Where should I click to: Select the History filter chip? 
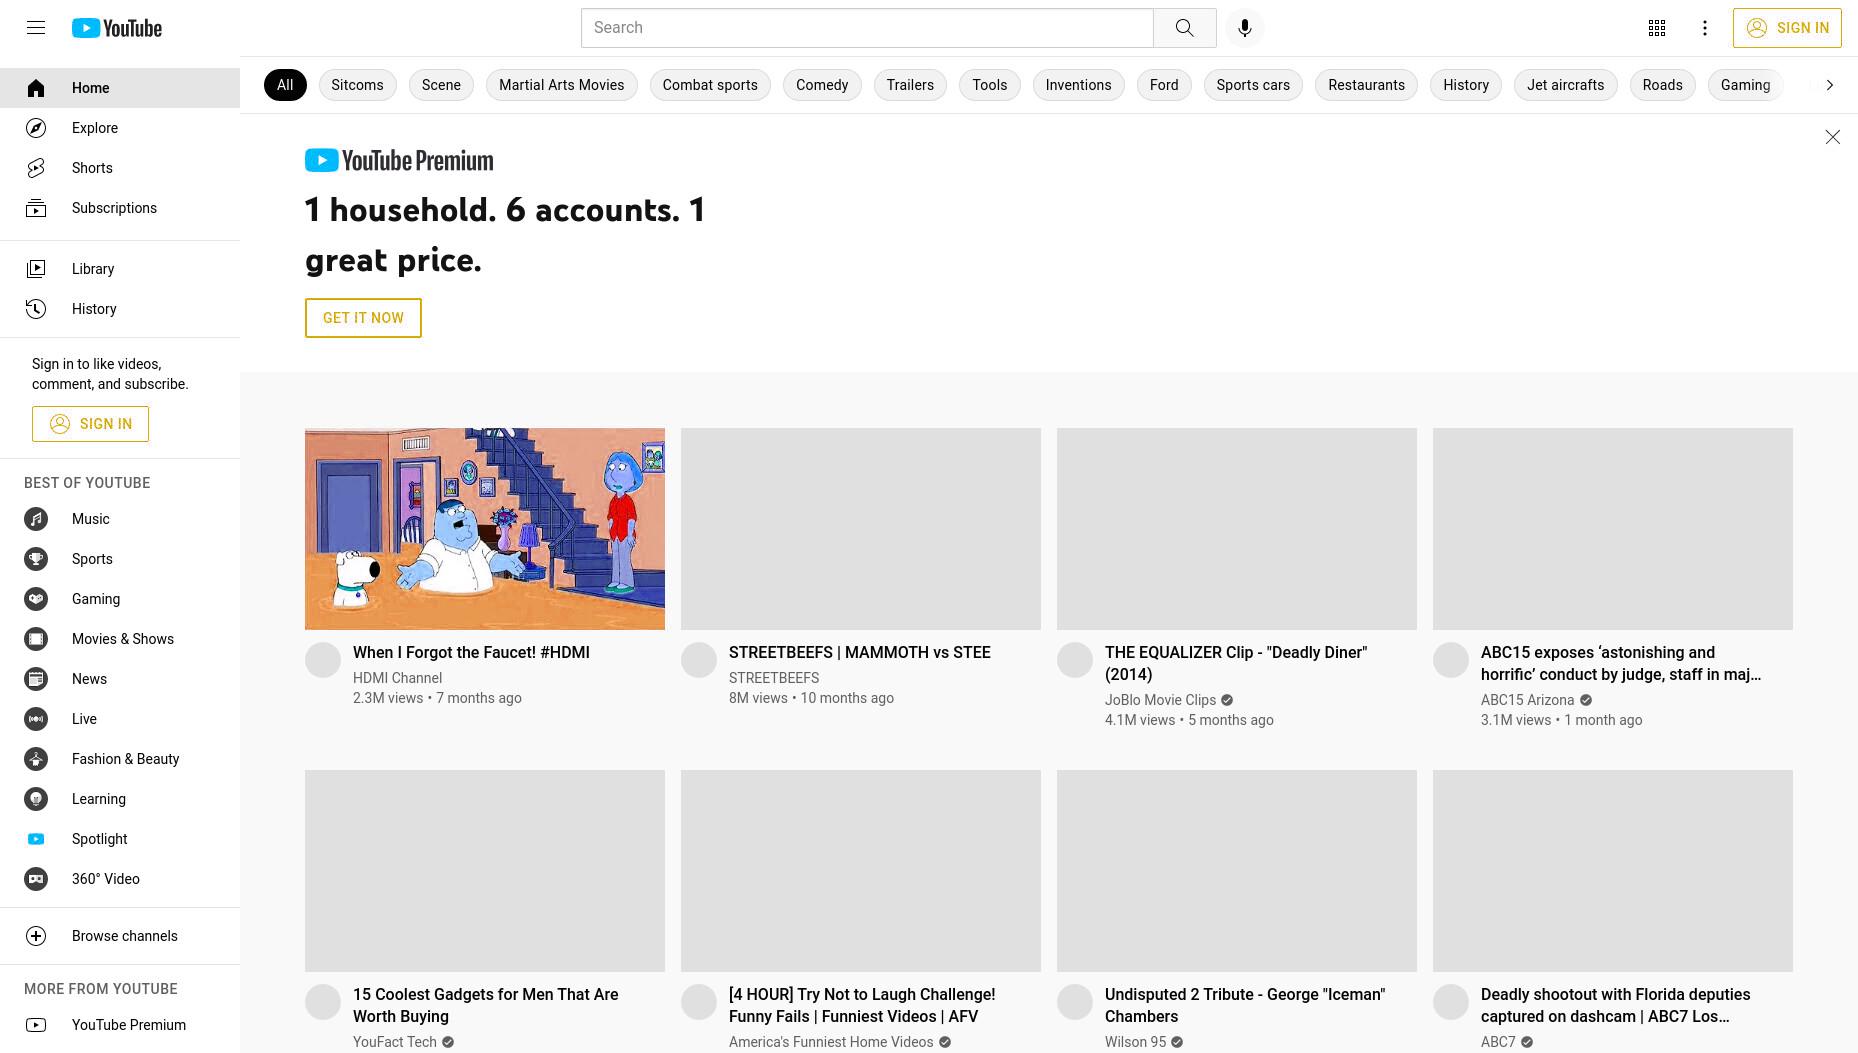tap(1466, 85)
